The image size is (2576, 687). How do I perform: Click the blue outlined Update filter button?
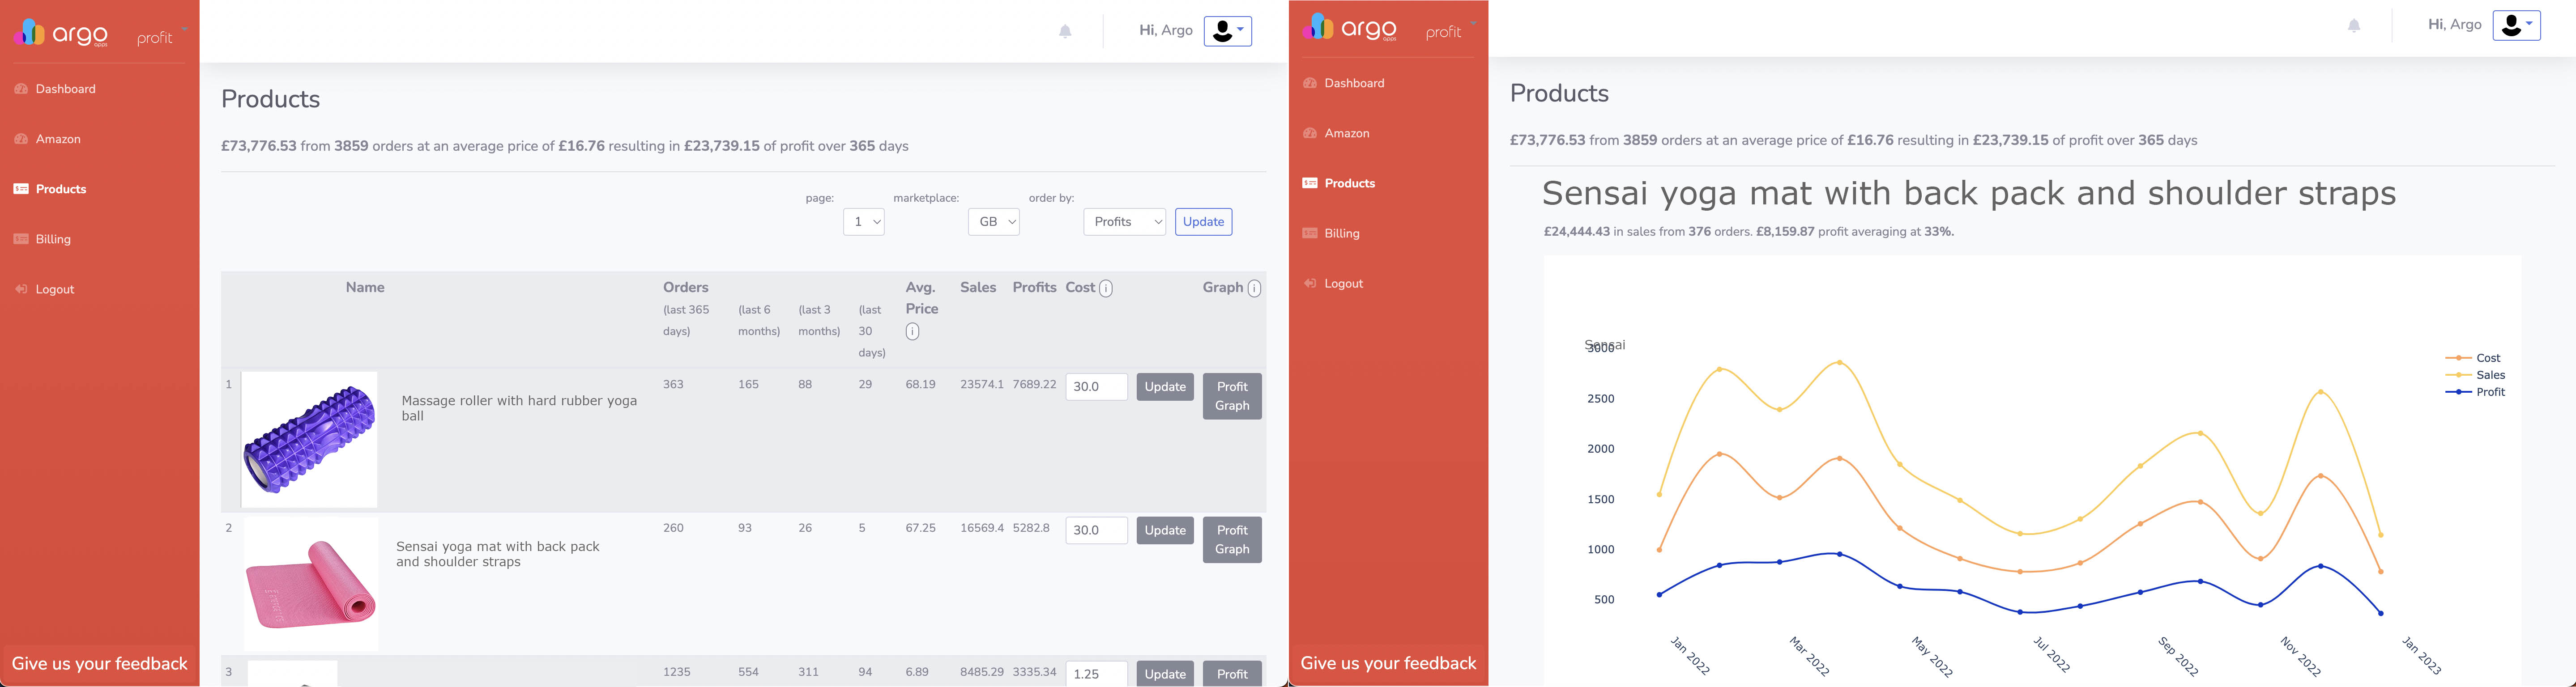pyautogui.click(x=1203, y=222)
